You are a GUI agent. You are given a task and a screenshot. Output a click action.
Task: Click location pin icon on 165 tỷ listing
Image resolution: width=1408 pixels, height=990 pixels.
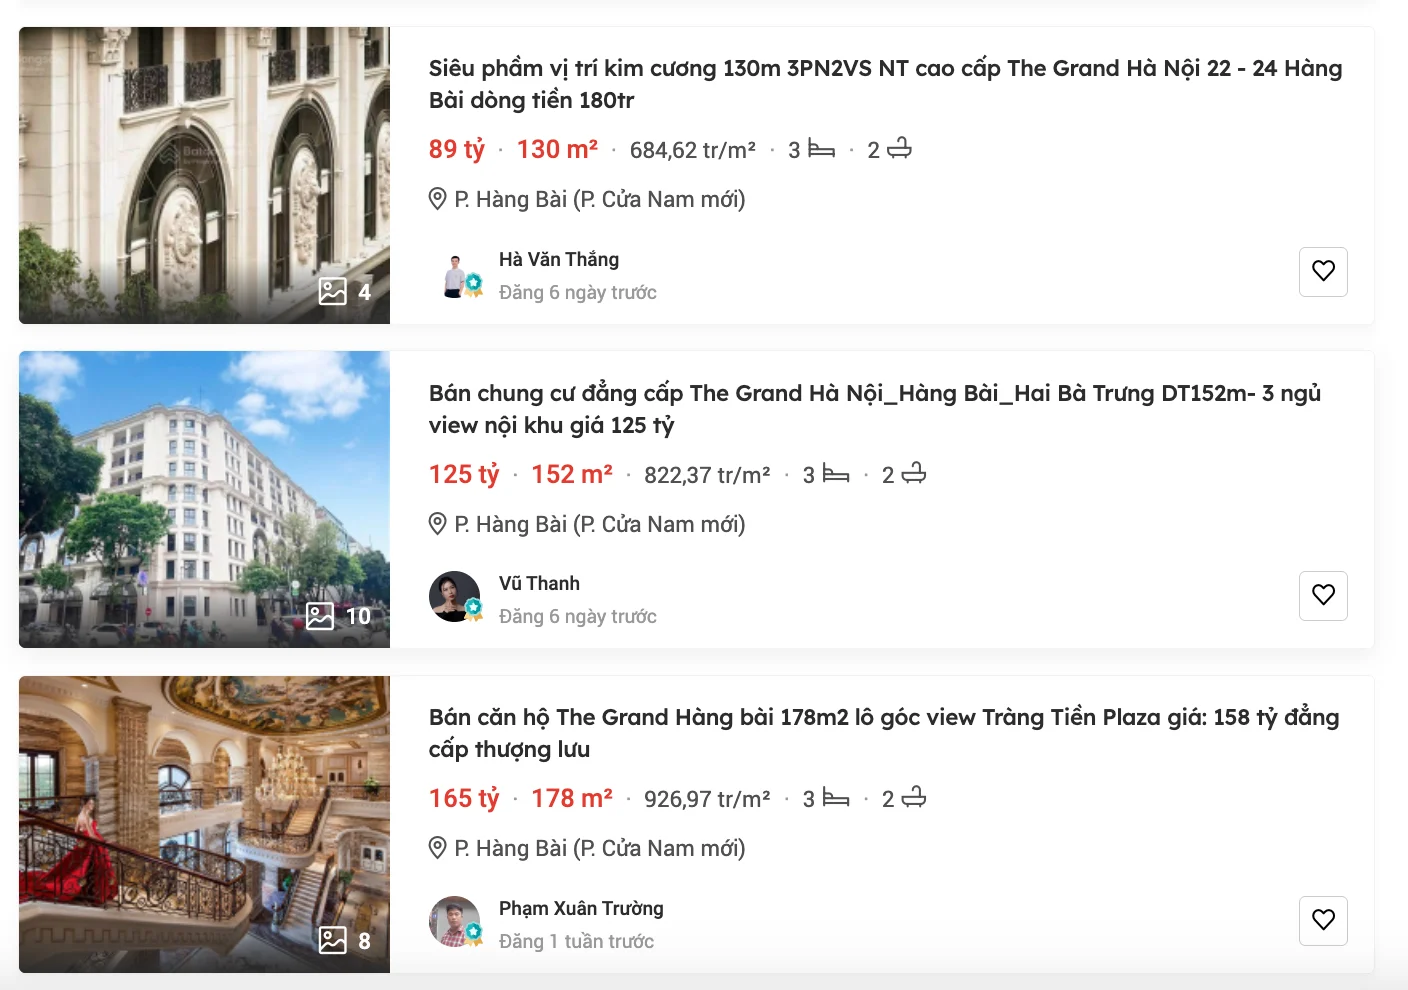click(x=438, y=848)
